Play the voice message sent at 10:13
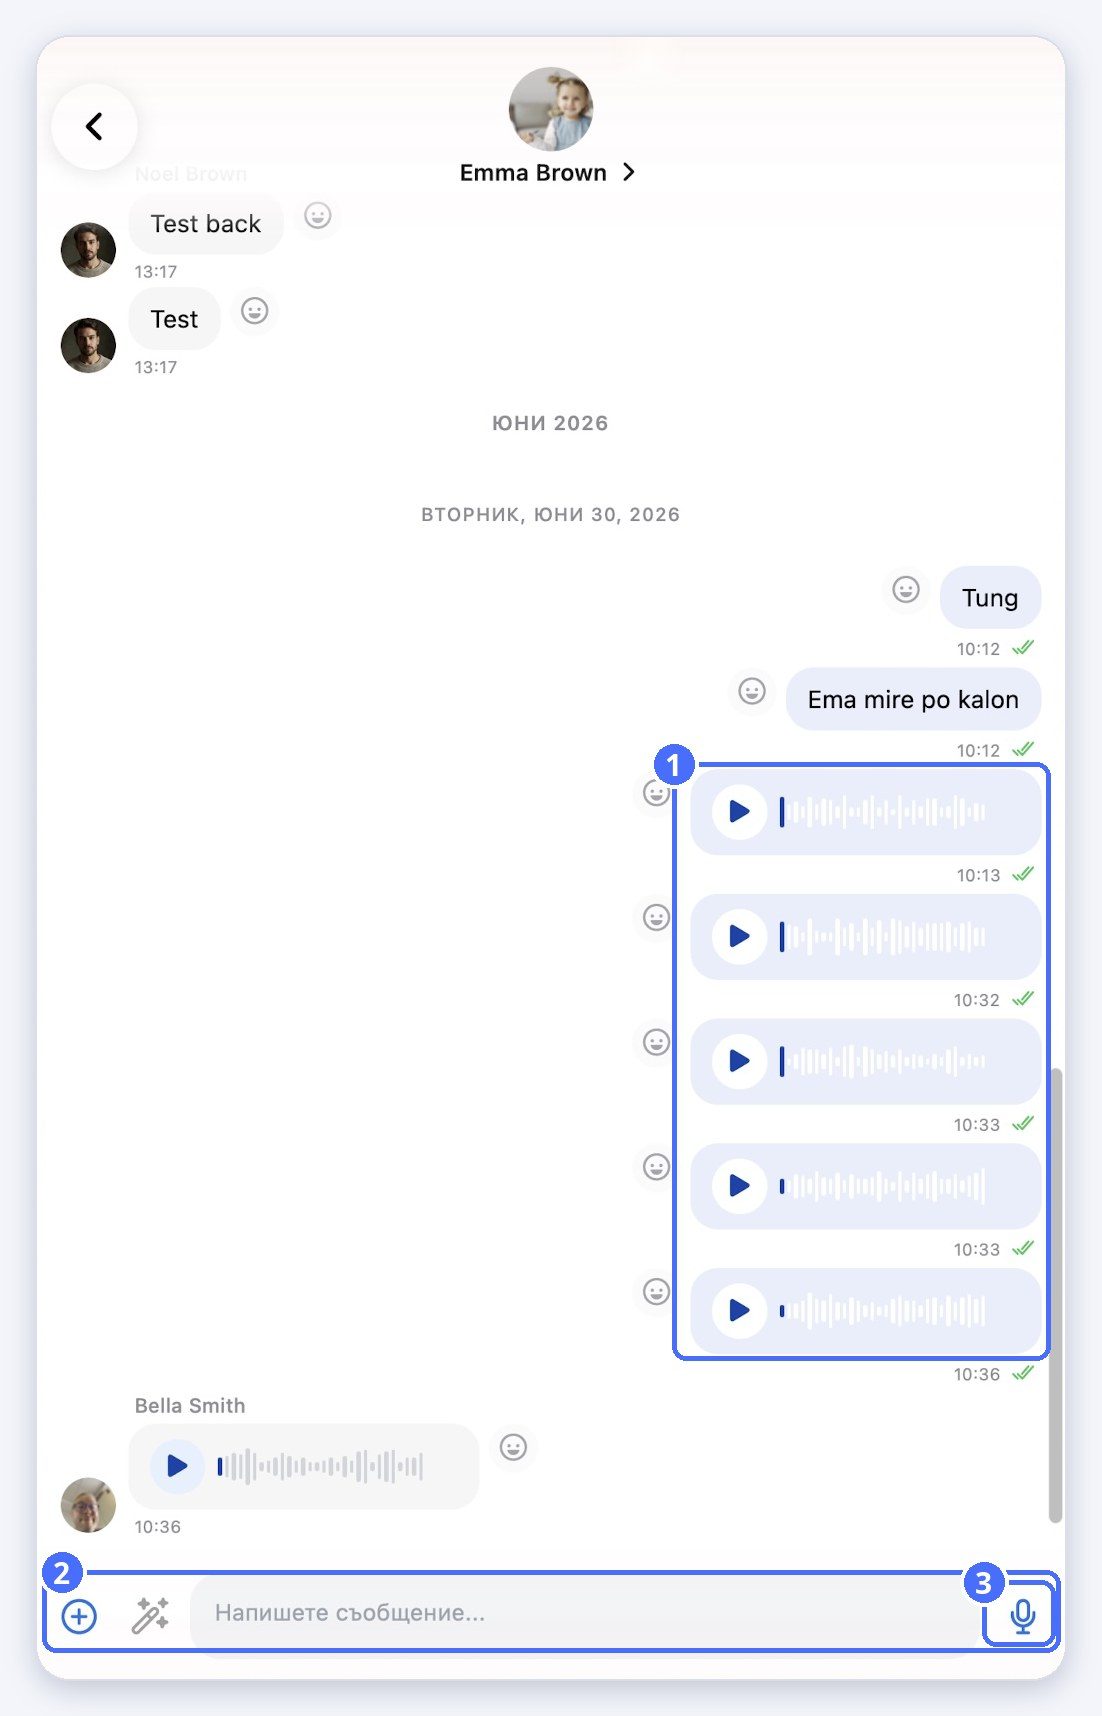Viewport: 1102px width, 1716px height. pyautogui.click(x=739, y=811)
